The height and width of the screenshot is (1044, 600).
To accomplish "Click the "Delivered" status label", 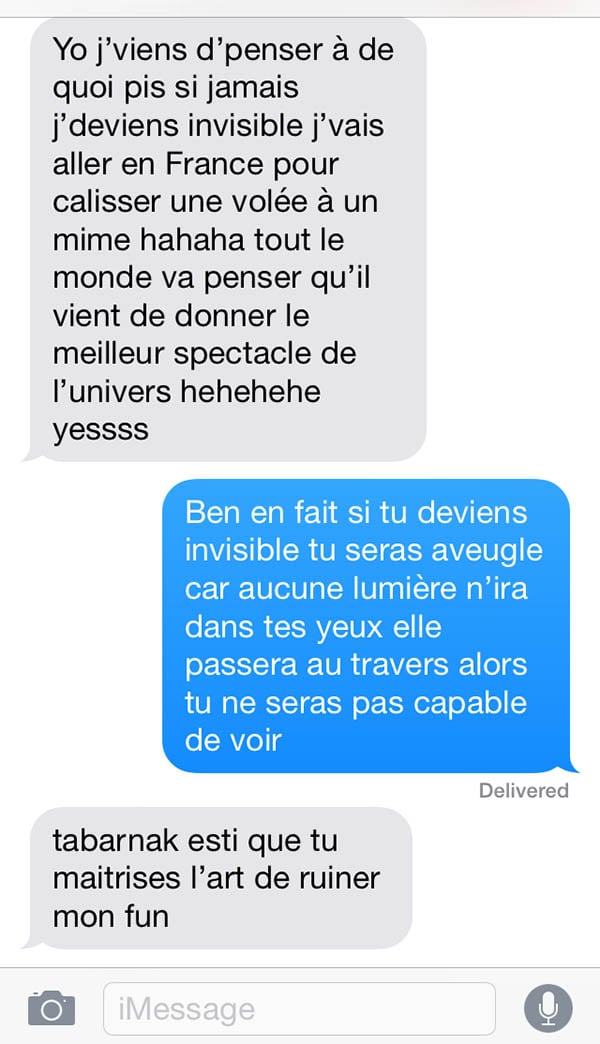I will (523, 790).
